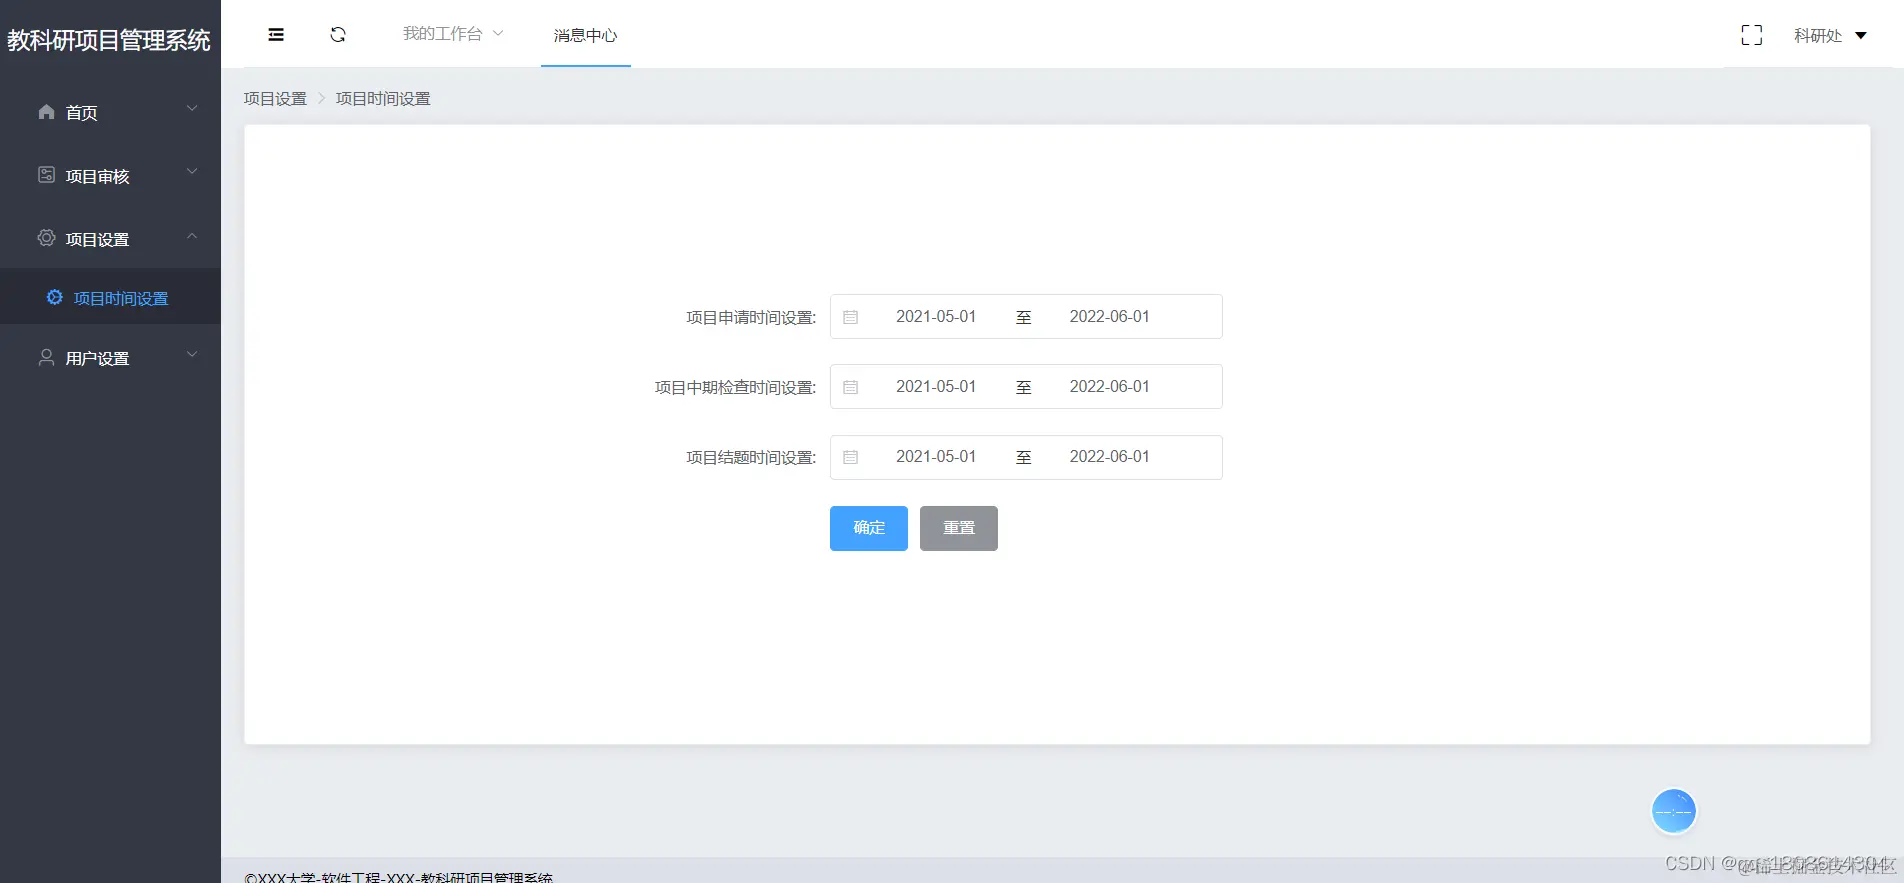Switch to the 消息中心 tab
1904x883 pixels.
click(586, 35)
